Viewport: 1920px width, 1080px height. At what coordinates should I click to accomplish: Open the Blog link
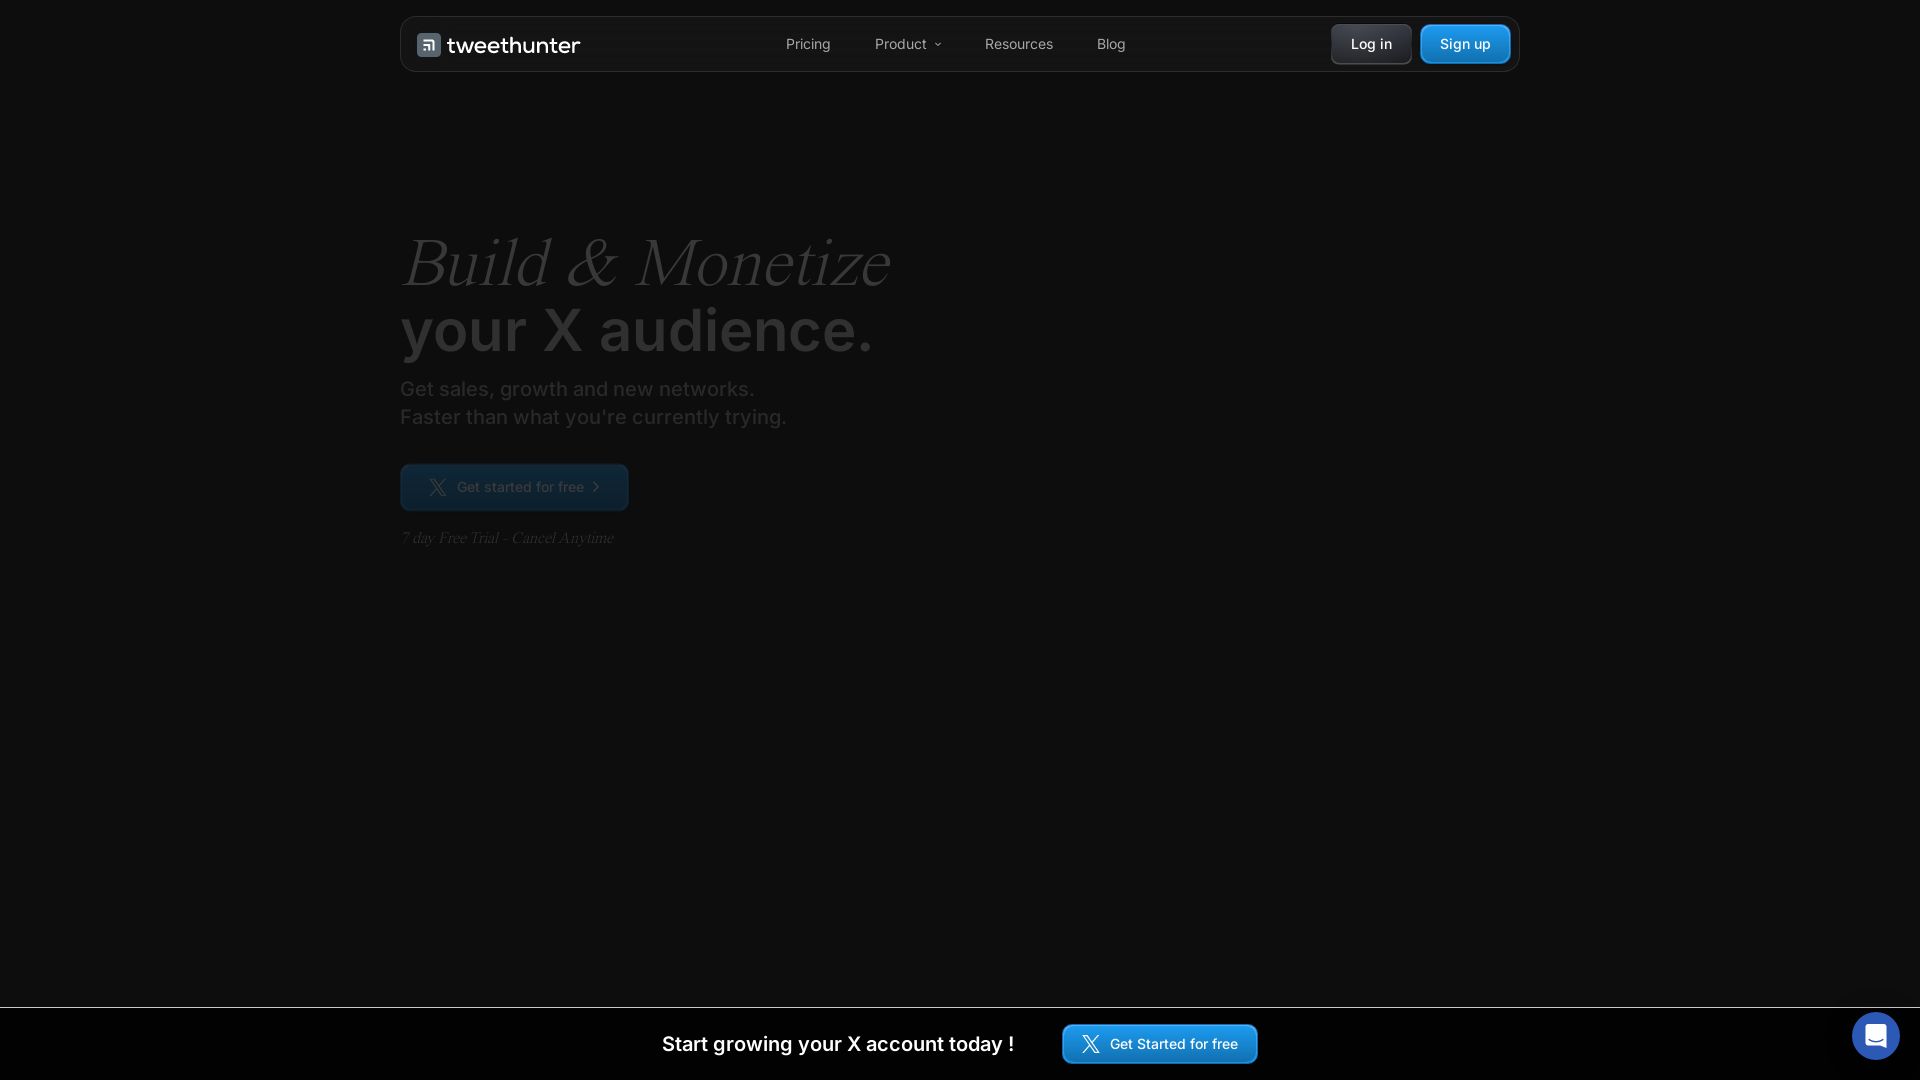[1110, 44]
